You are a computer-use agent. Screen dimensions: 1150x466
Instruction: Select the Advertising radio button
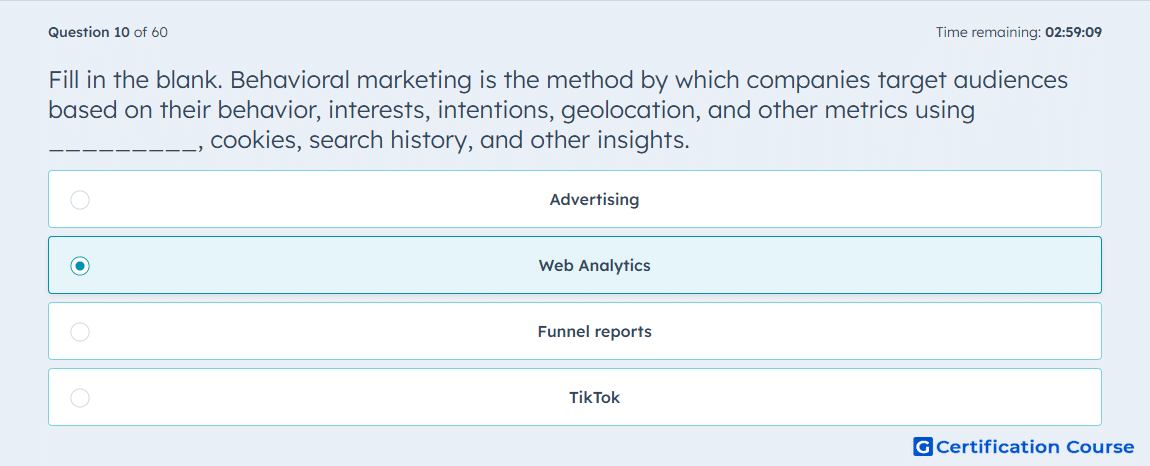[x=80, y=200]
